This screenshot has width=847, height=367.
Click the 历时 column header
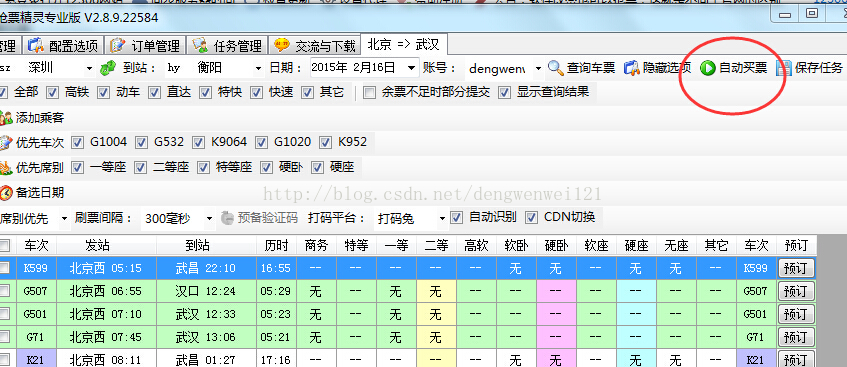277,245
